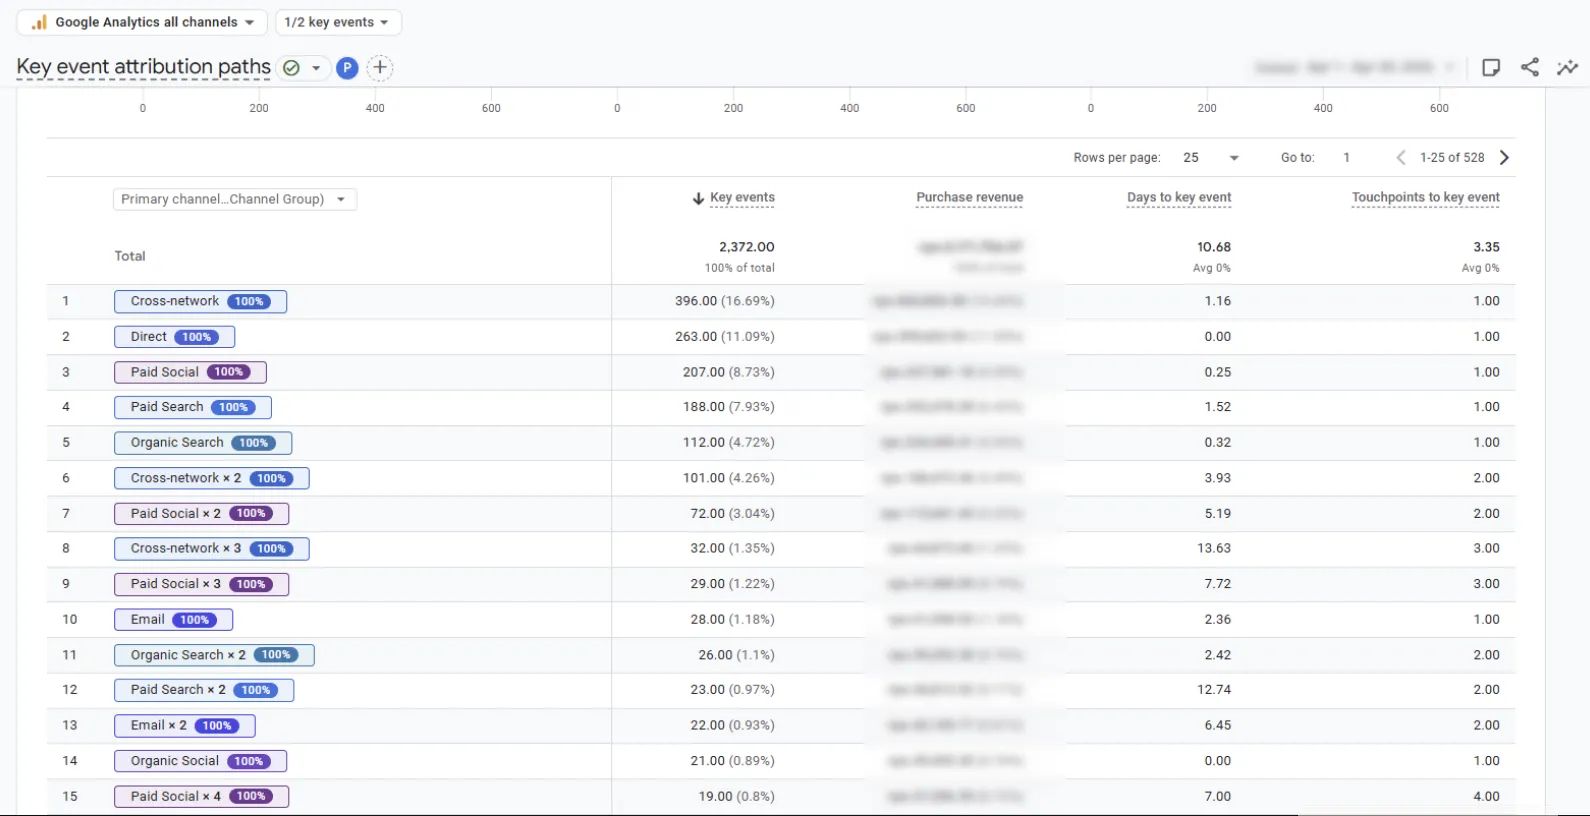Click the 263.00 (11.09%) key events cell
Screen dimensions: 1590x816
click(x=724, y=337)
